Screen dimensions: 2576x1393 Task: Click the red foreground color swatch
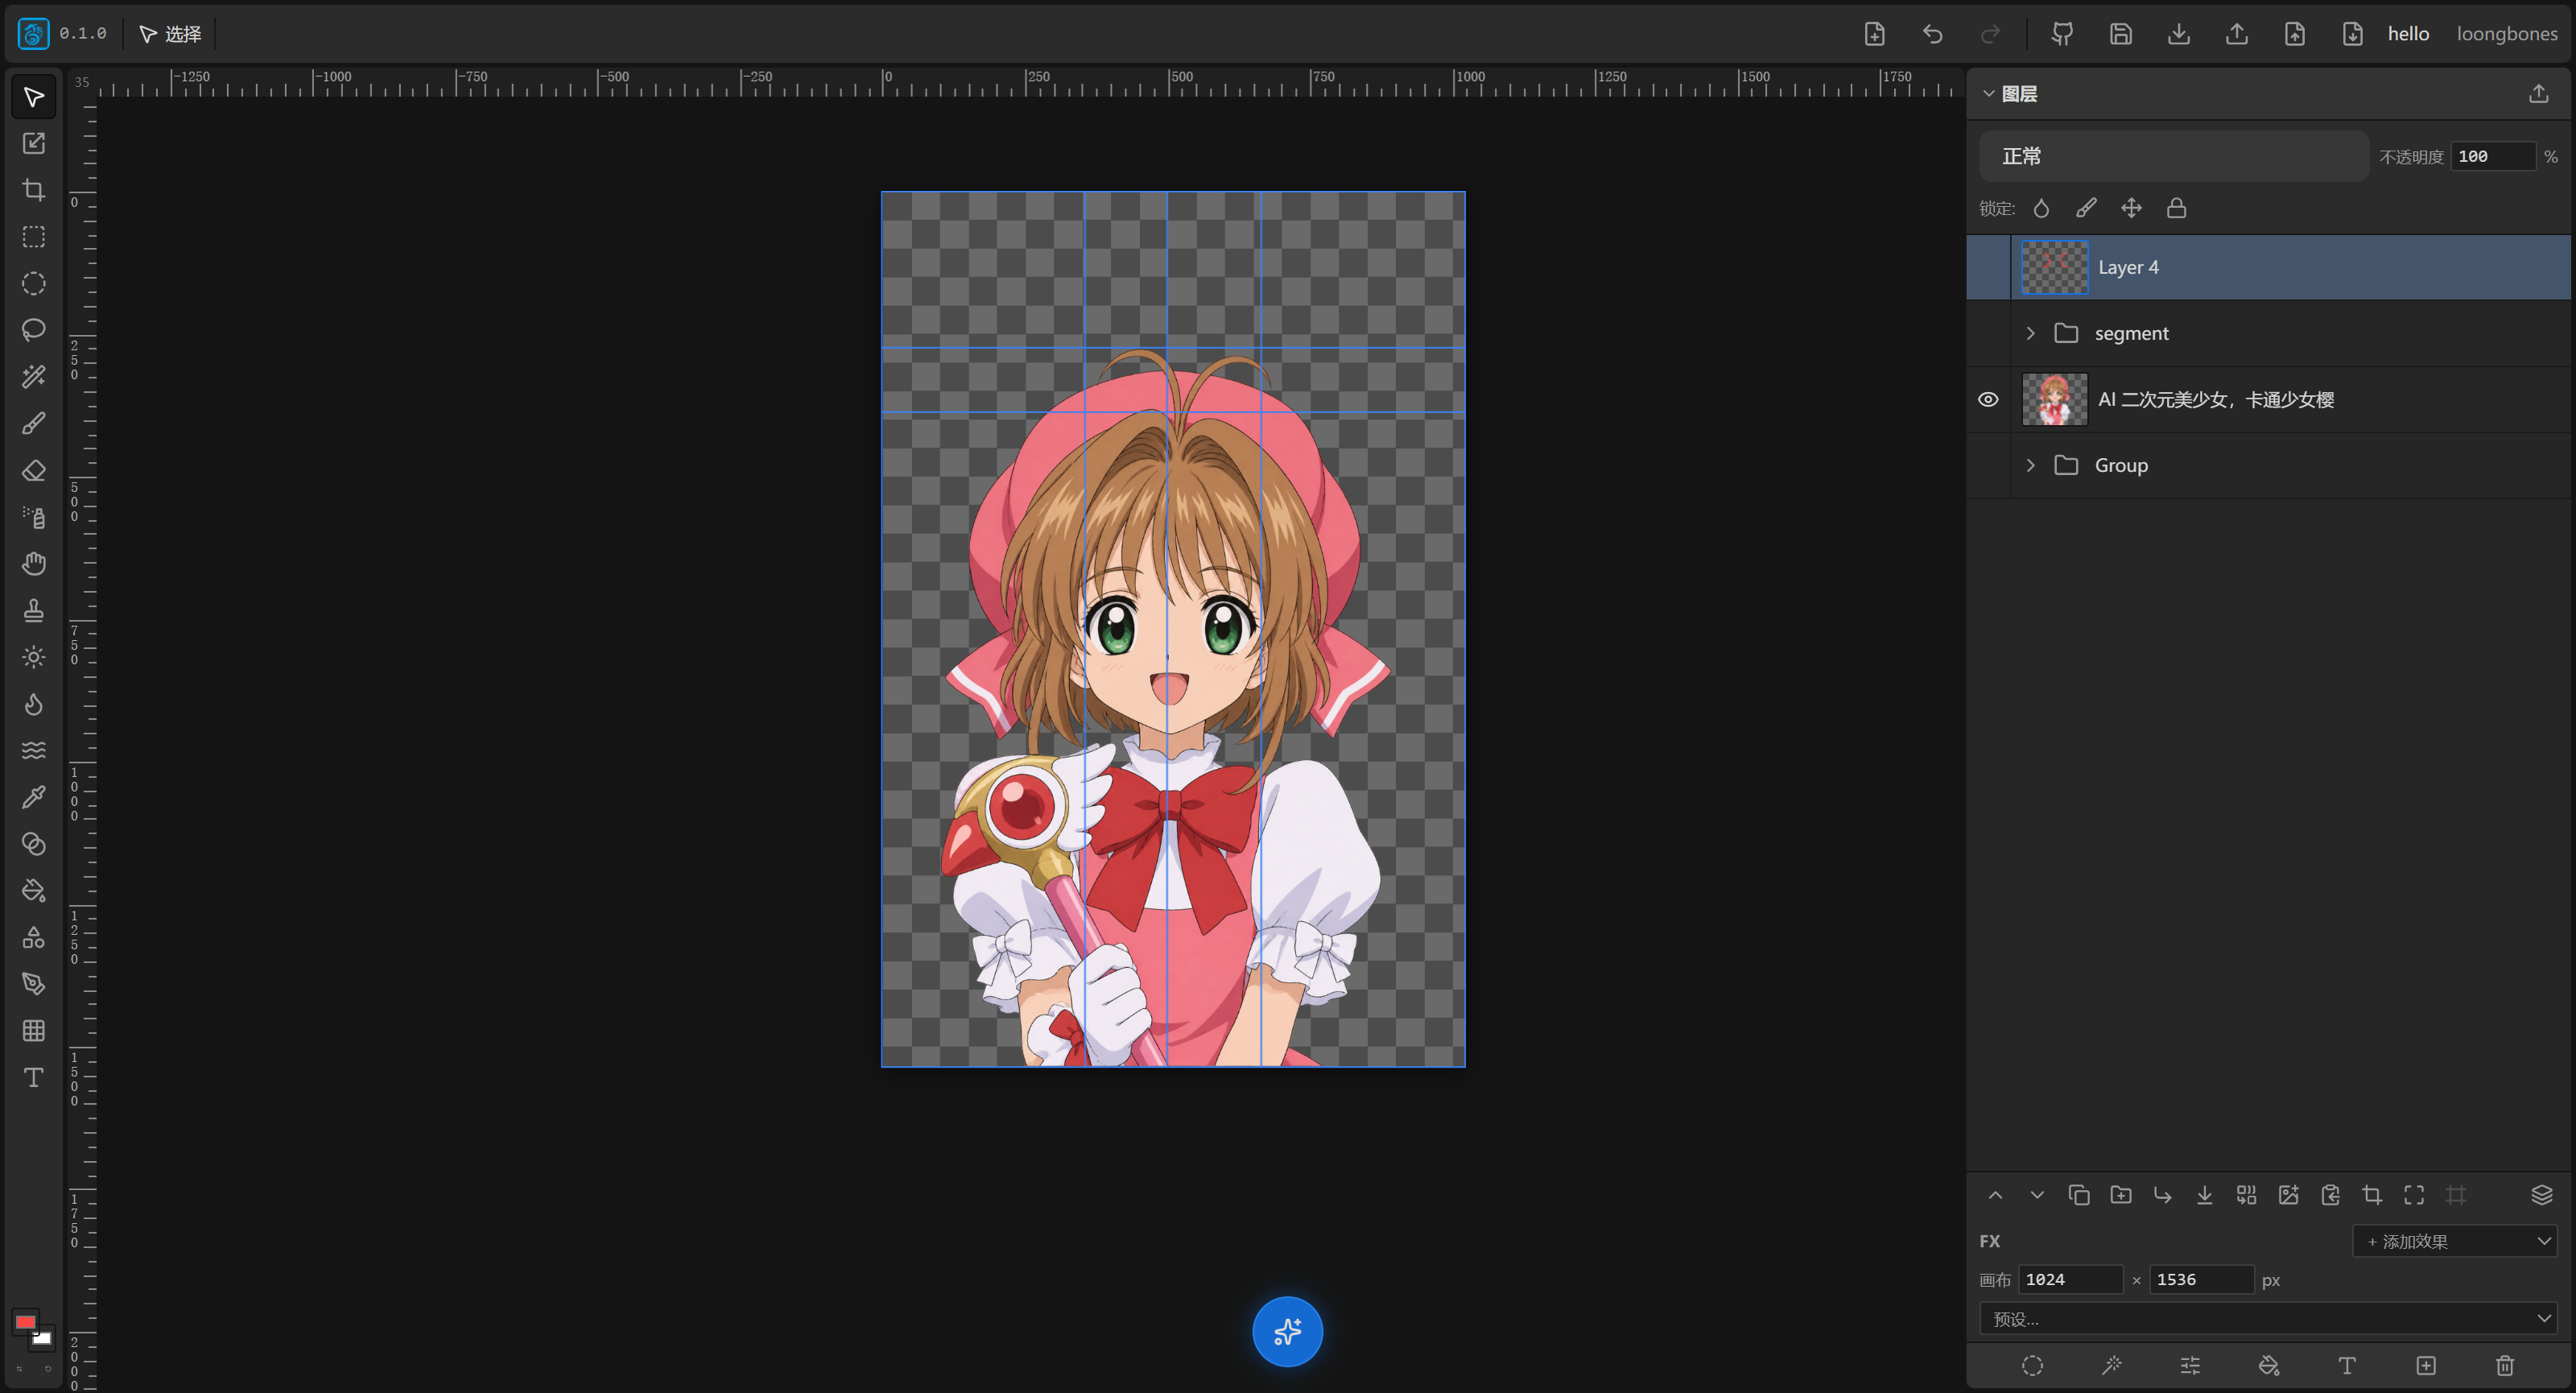25,1322
